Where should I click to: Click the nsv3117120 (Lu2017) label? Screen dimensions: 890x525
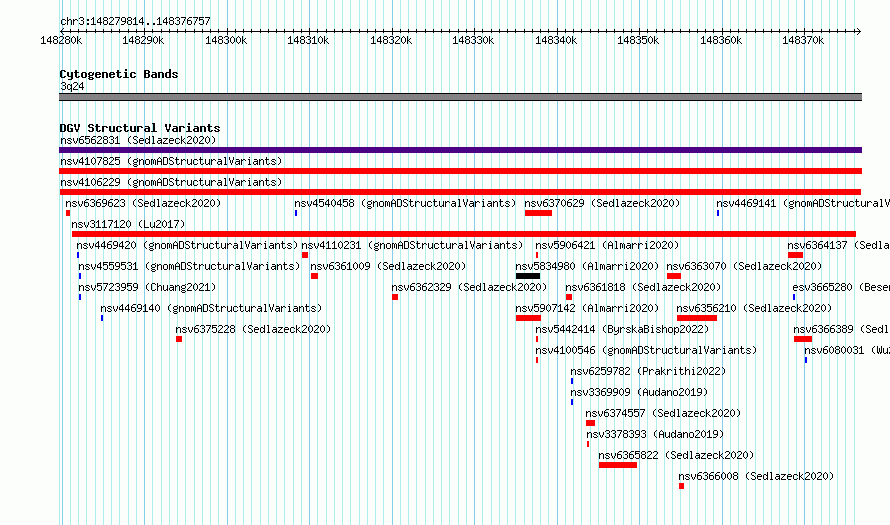pos(128,224)
